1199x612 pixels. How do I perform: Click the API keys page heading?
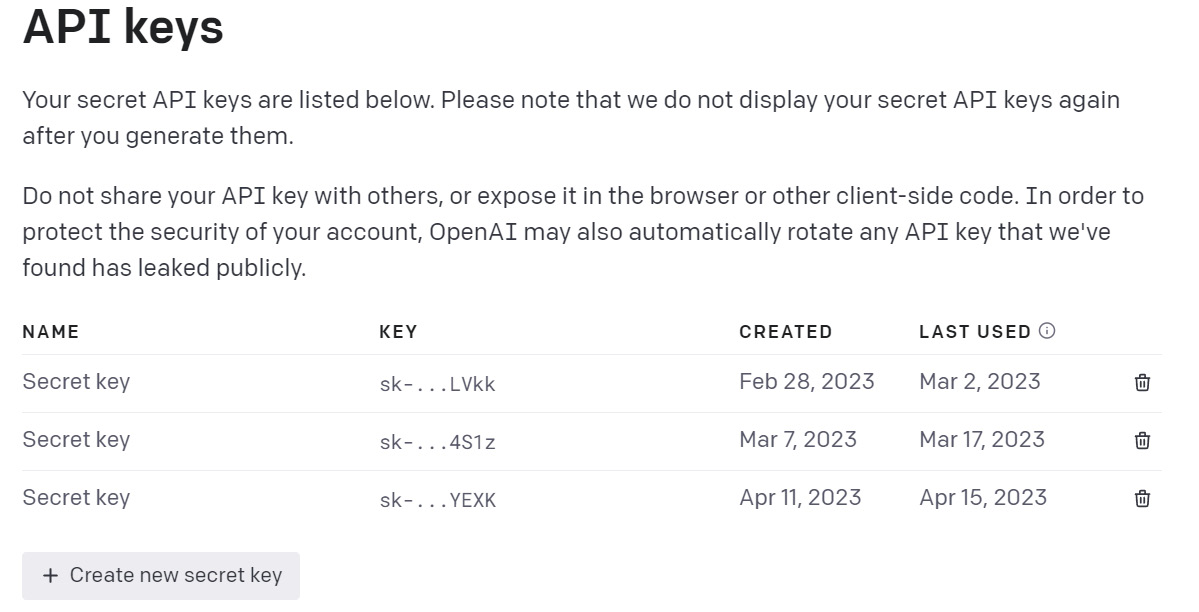(x=123, y=27)
